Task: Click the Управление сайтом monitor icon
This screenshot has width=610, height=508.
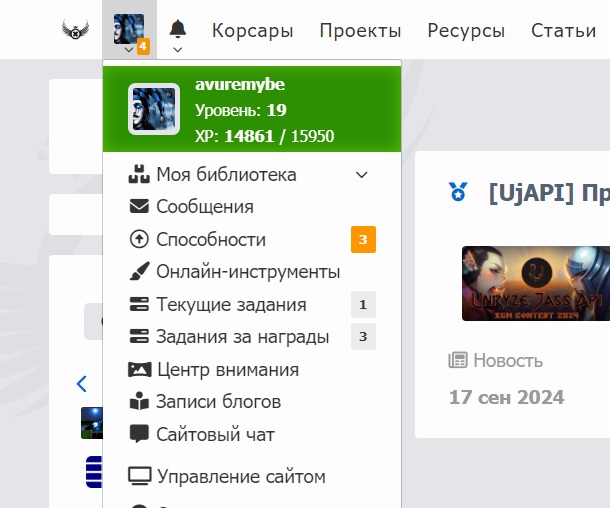Action: (x=140, y=476)
